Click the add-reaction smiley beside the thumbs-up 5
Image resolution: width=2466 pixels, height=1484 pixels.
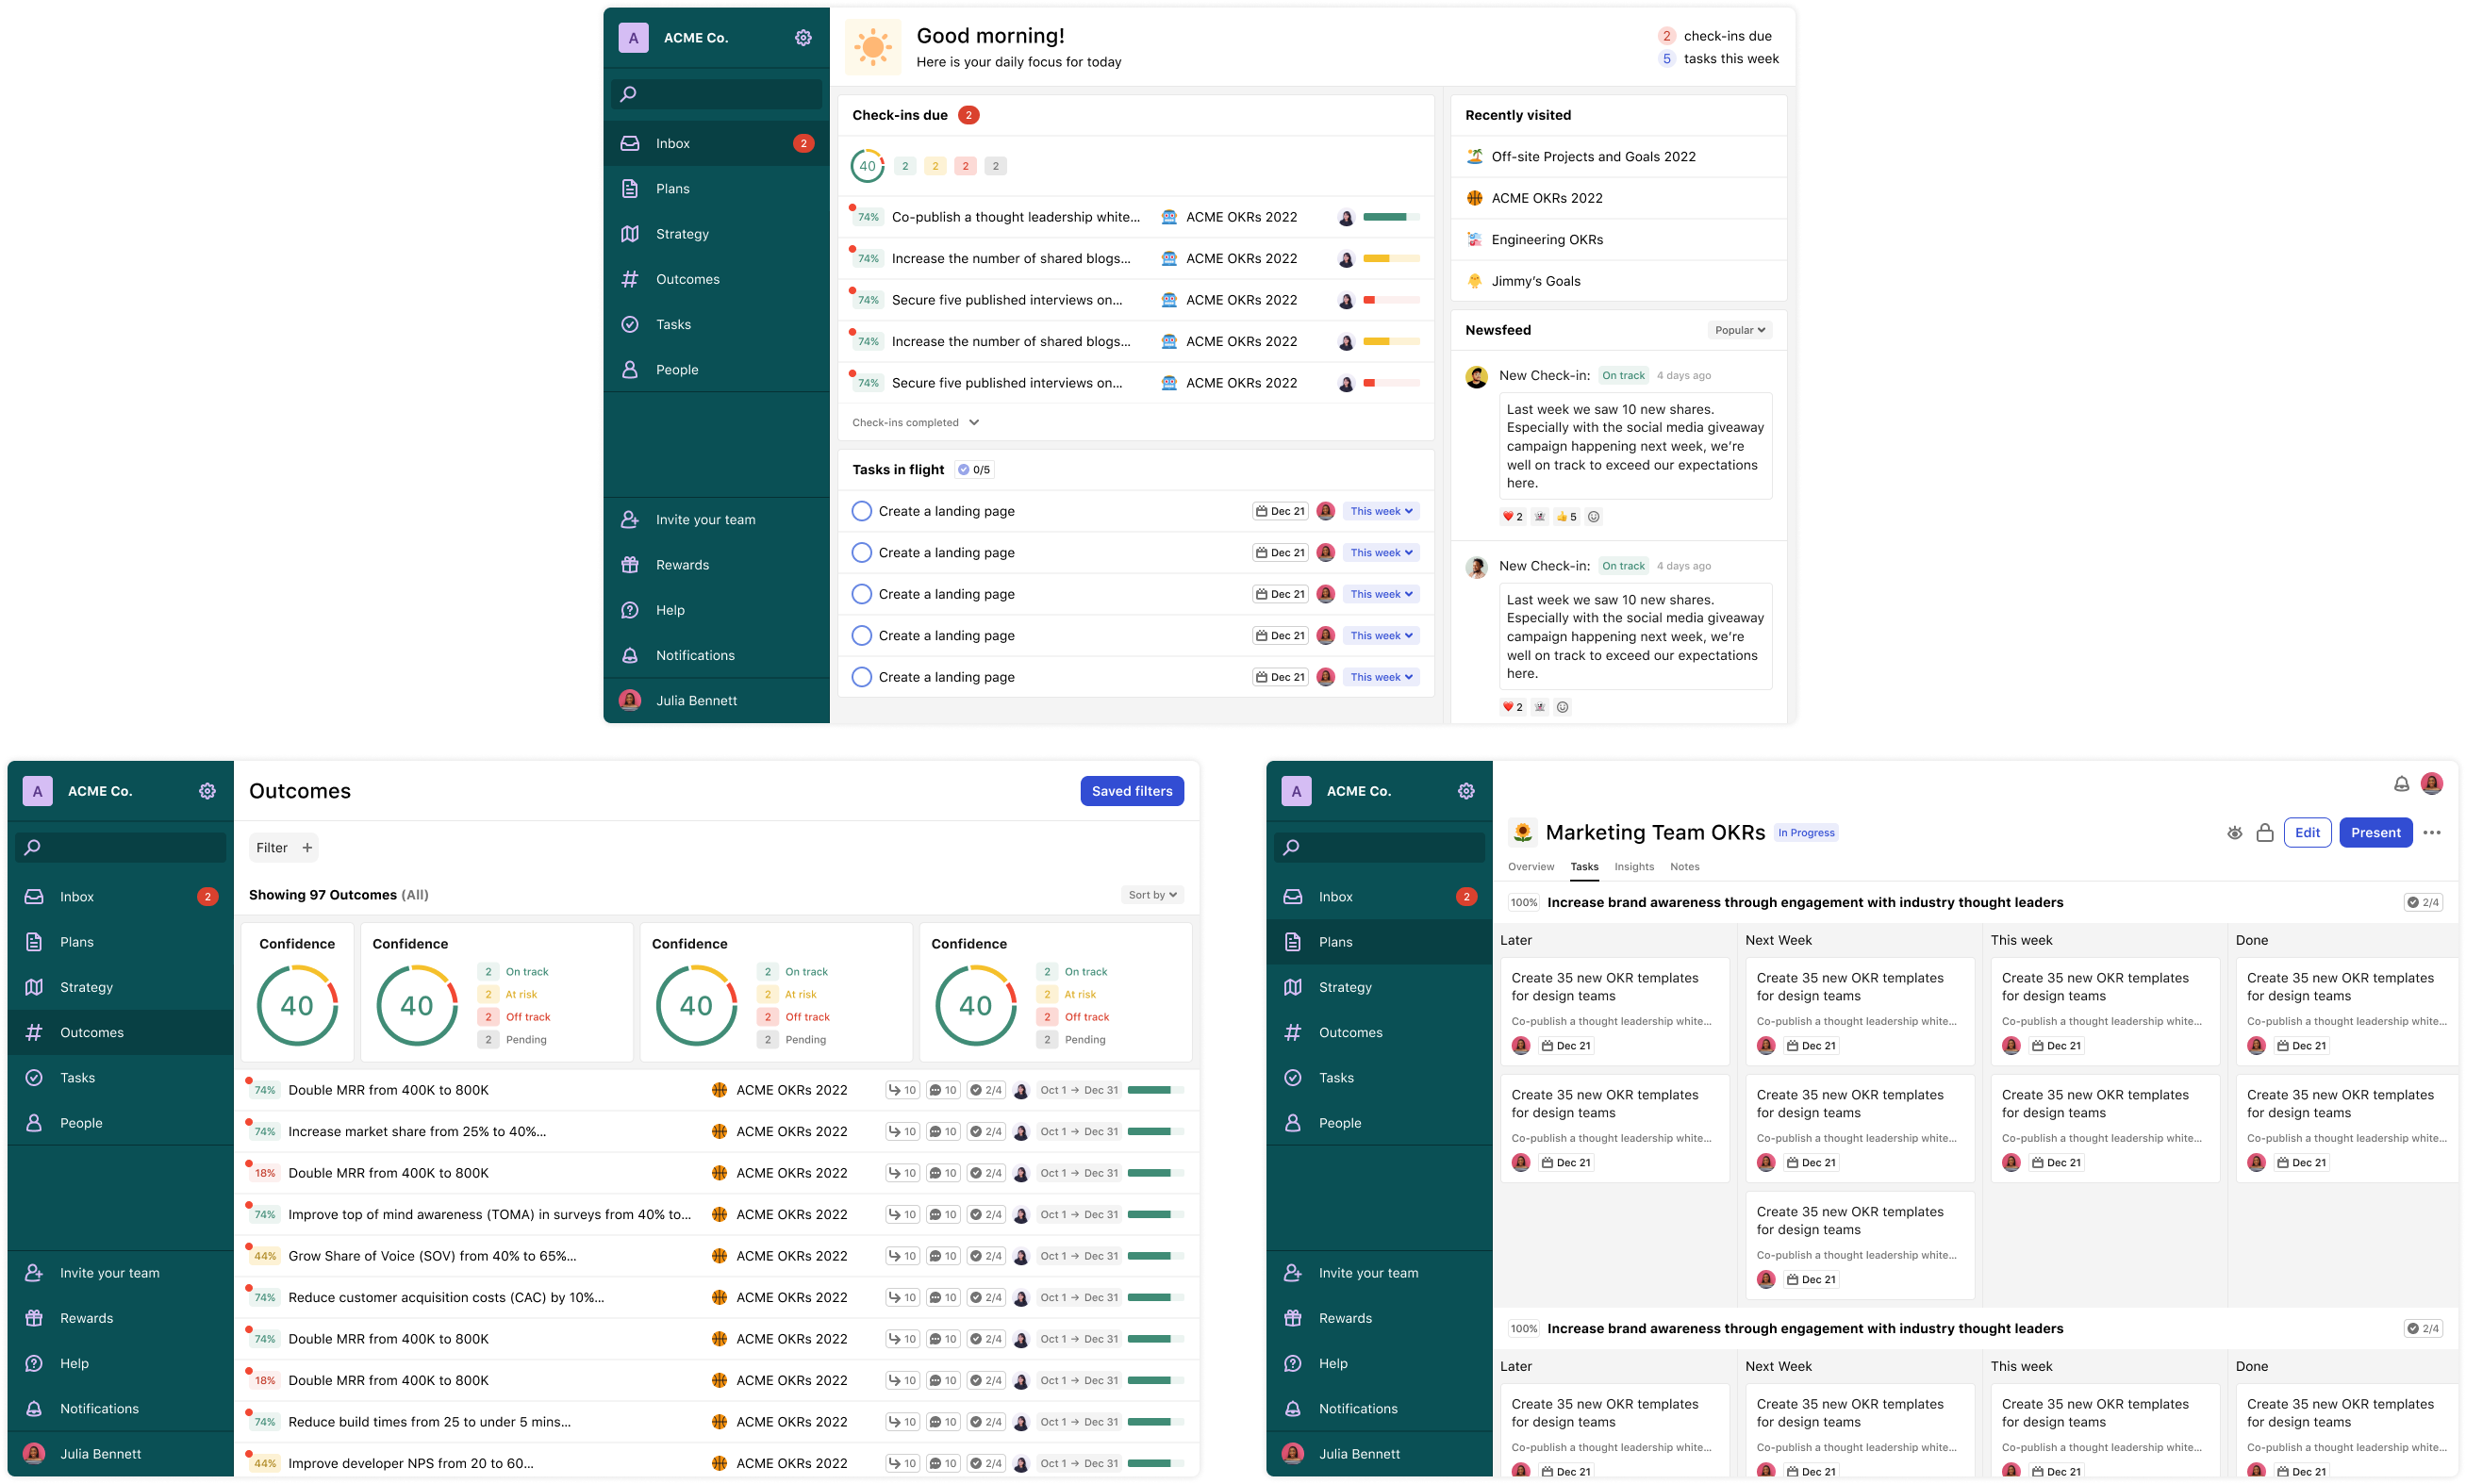pyautogui.click(x=1594, y=517)
